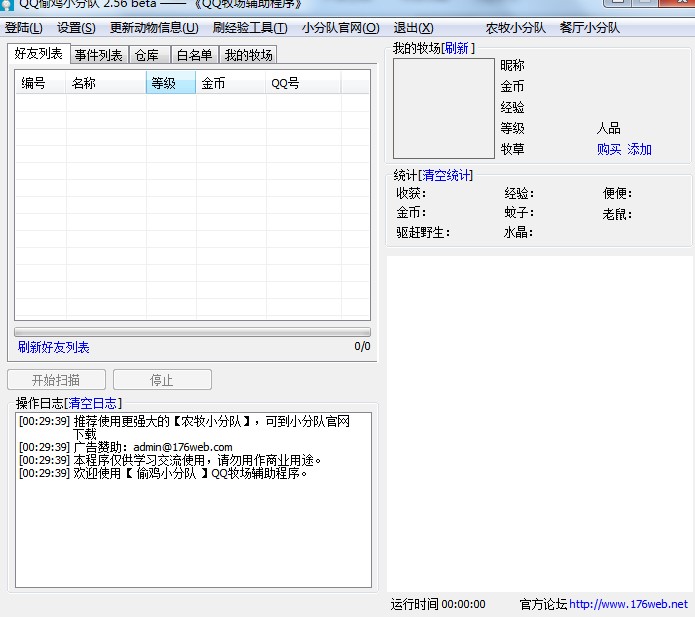Click the 购买 link next to 牧草

pos(609,149)
